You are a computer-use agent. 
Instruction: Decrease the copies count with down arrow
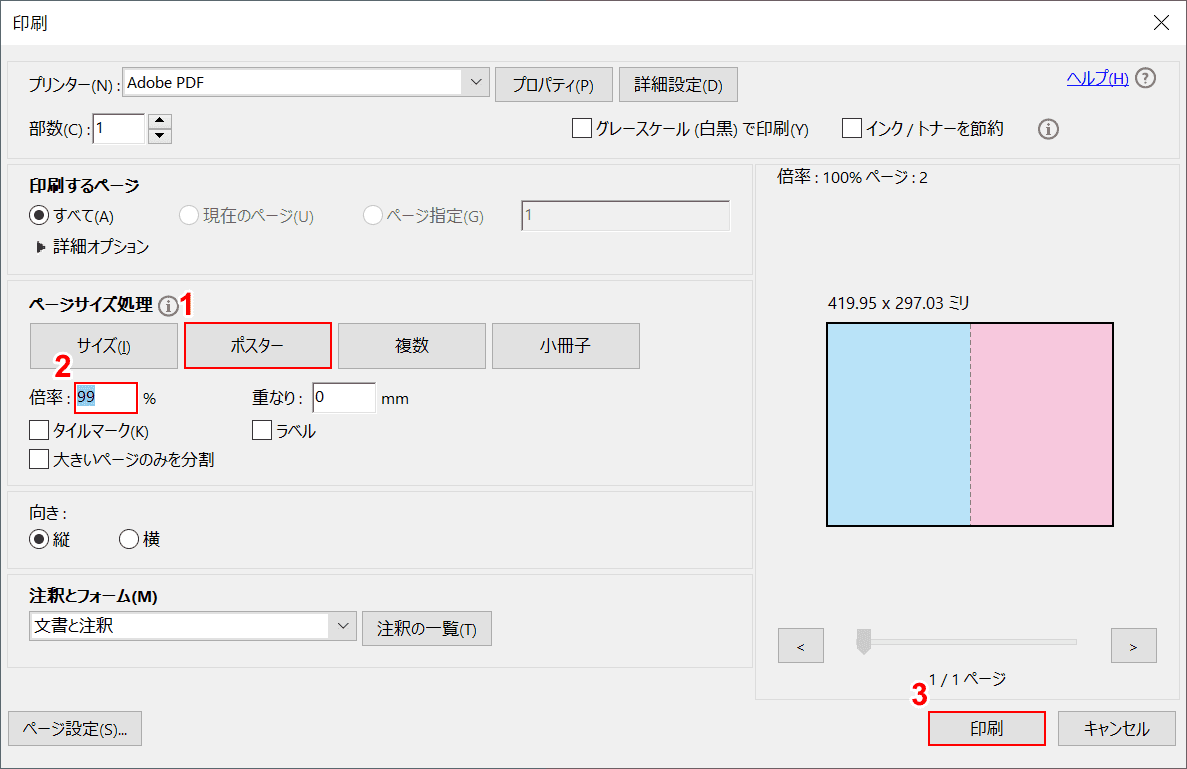tap(160, 136)
